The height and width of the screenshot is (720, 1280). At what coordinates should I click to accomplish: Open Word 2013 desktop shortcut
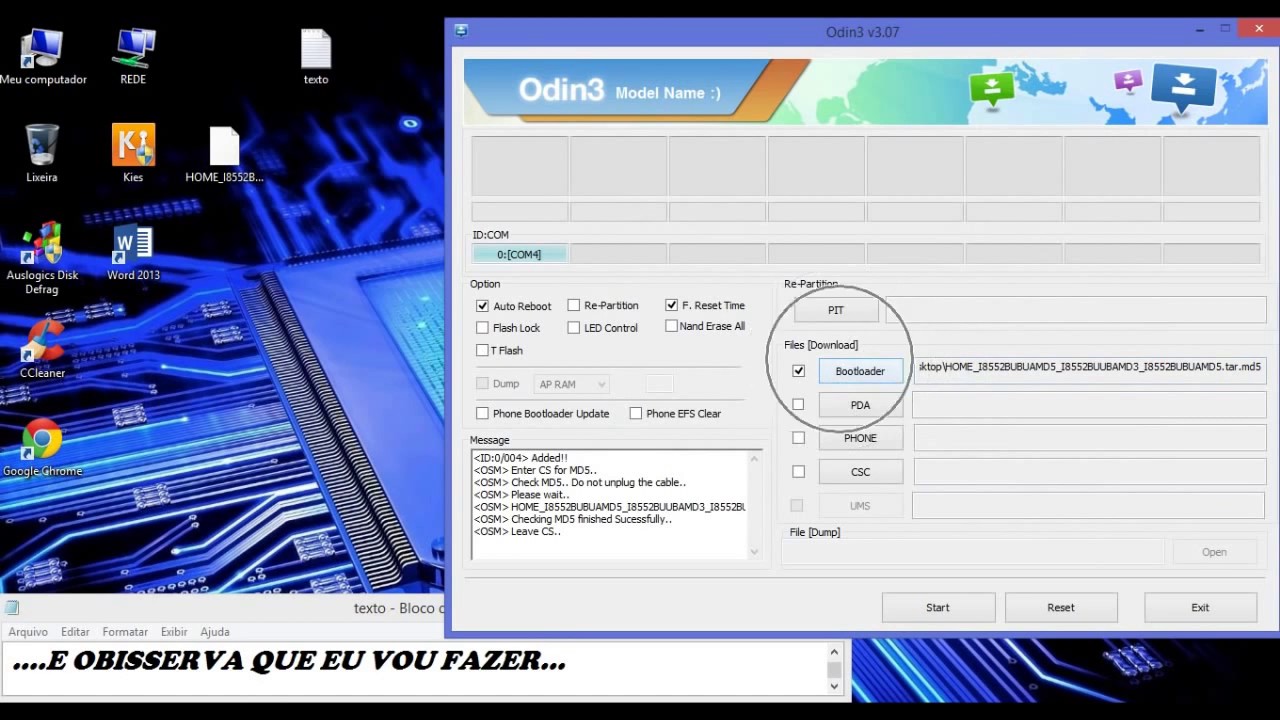tap(133, 252)
